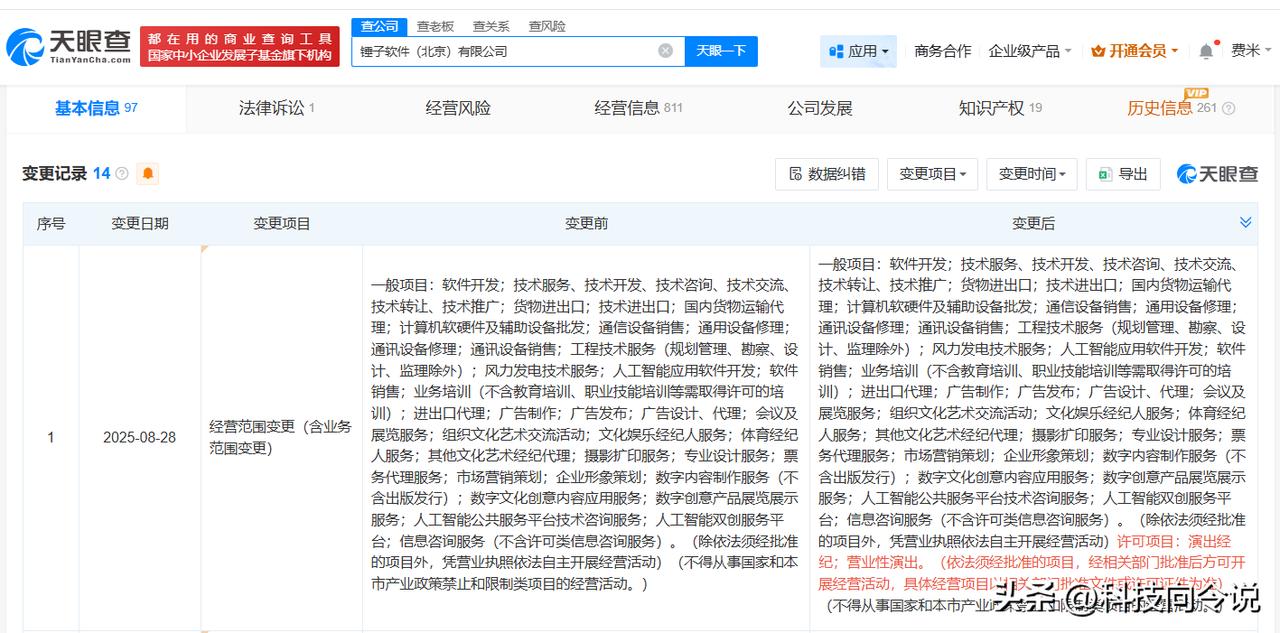Expand all rows with the double chevron icon
This screenshot has height=633, width=1280.
pyautogui.click(x=1245, y=223)
